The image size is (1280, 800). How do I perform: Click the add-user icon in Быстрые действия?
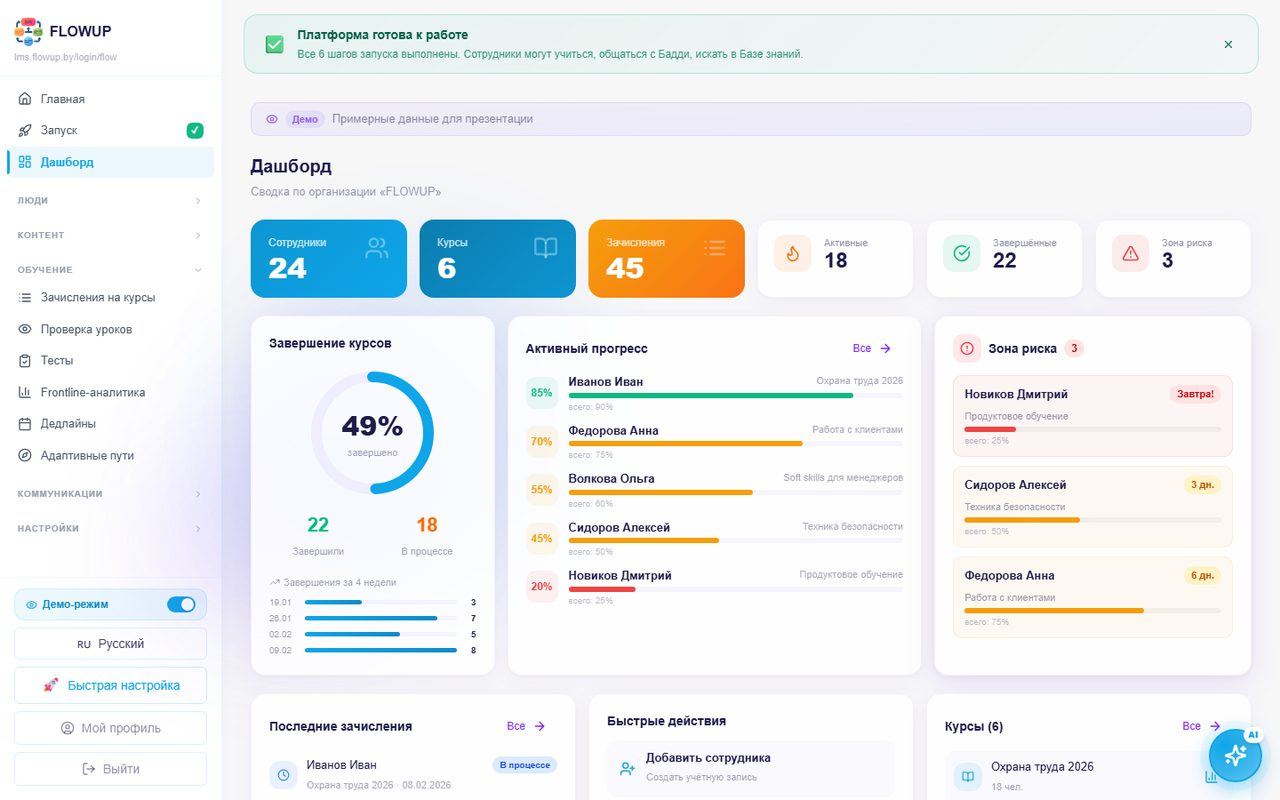pyautogui.click(x=627, y=768)
